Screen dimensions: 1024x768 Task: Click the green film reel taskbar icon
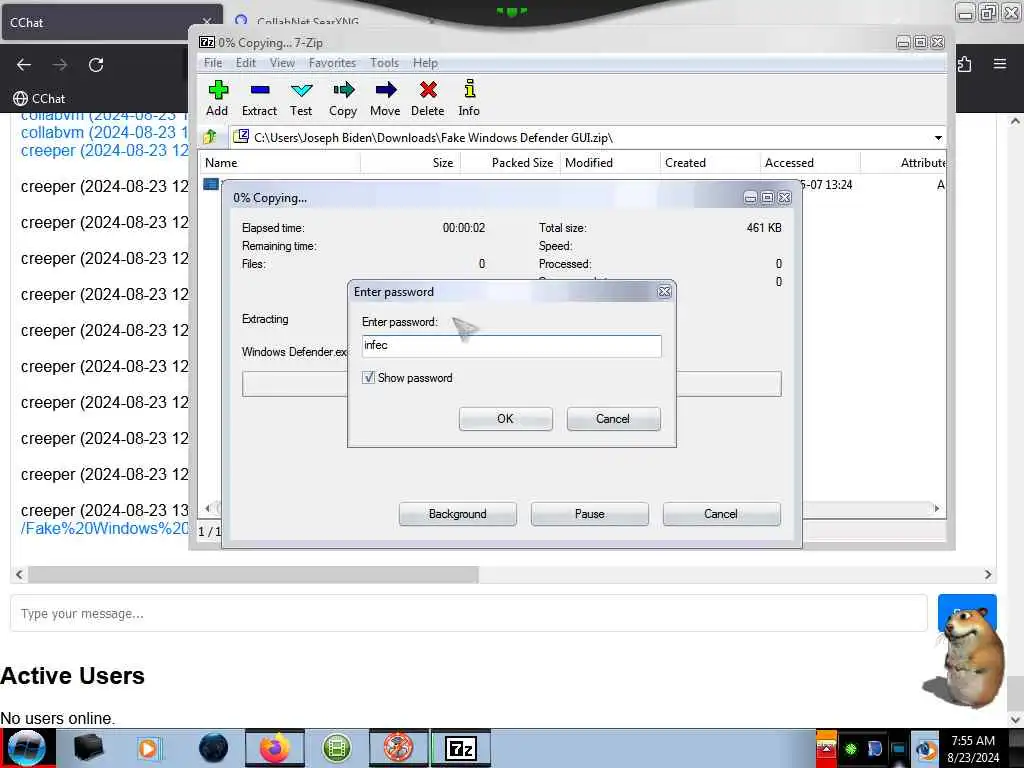[x=337, y=748]
